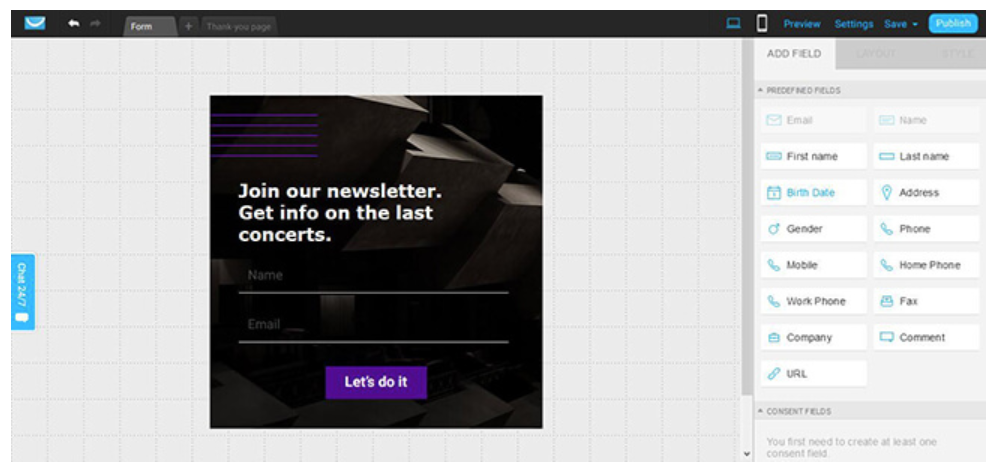997x475 pixels.
Task: Click the GetResponse envelope logo
Action: click(x=35, y=23)
